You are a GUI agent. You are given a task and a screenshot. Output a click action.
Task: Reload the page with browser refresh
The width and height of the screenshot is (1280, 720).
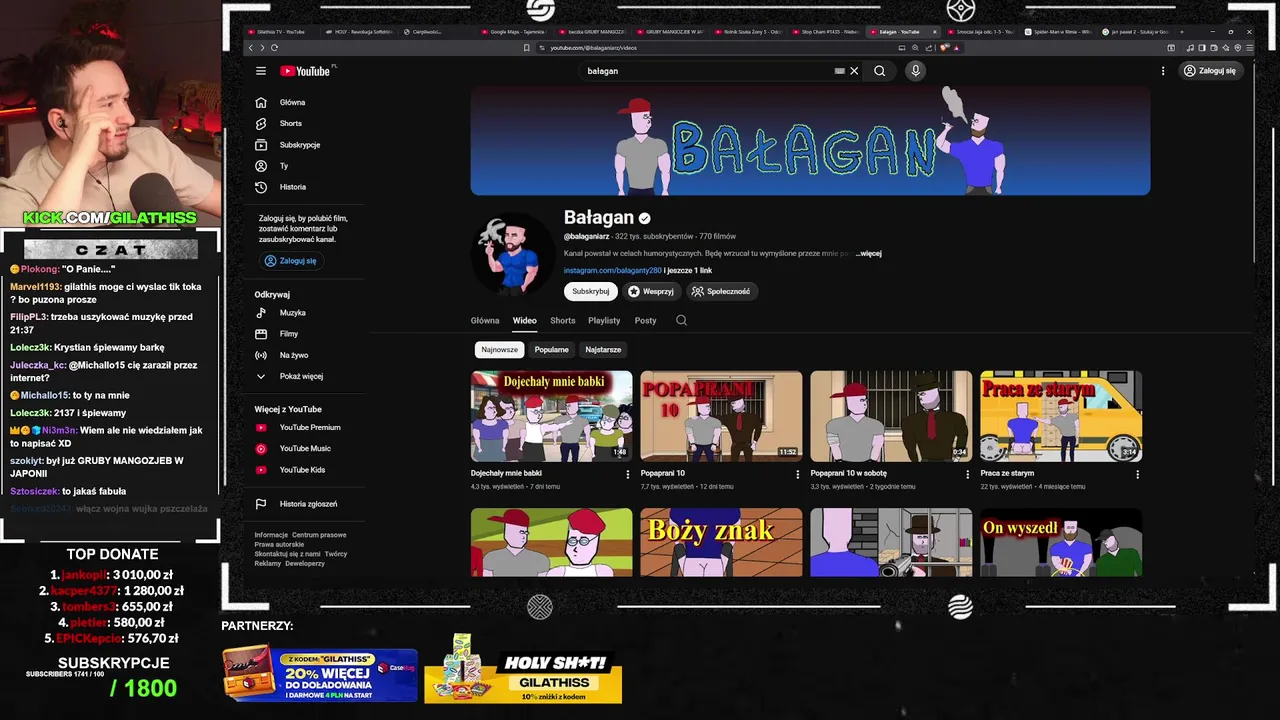(274, 47)
